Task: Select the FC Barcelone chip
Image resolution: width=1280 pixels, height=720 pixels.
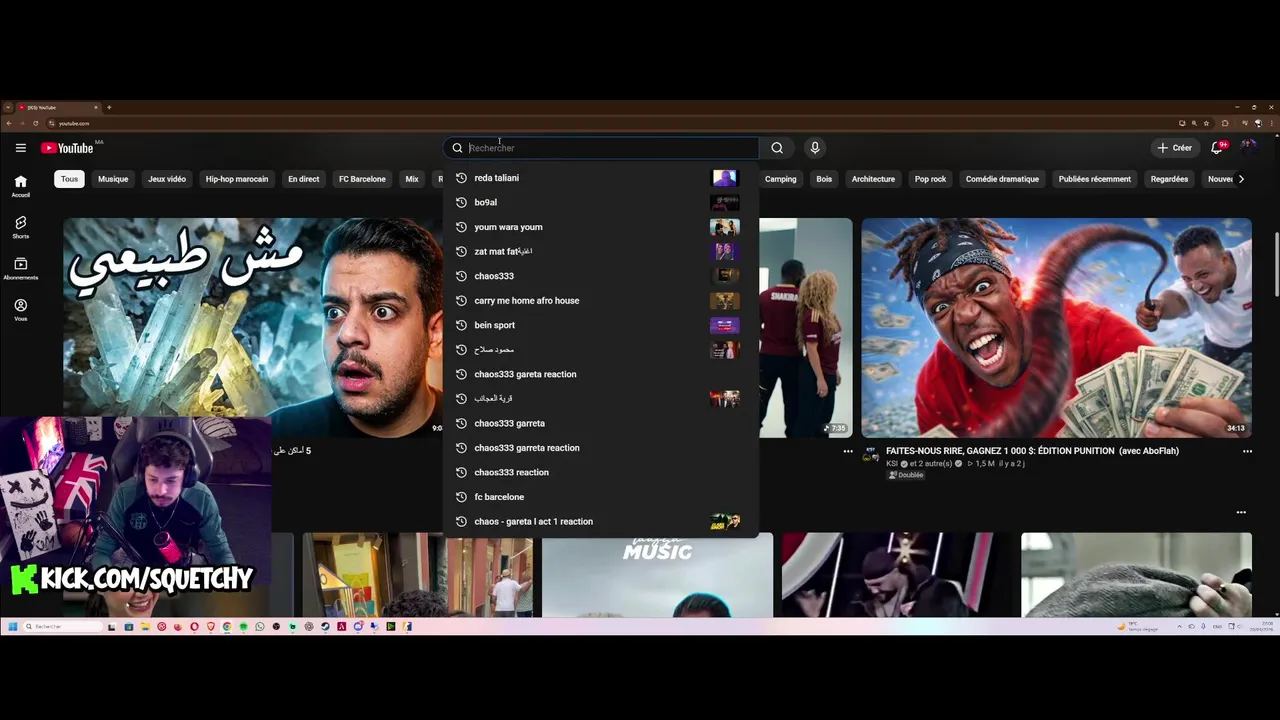Action: [x=362, y=179]
